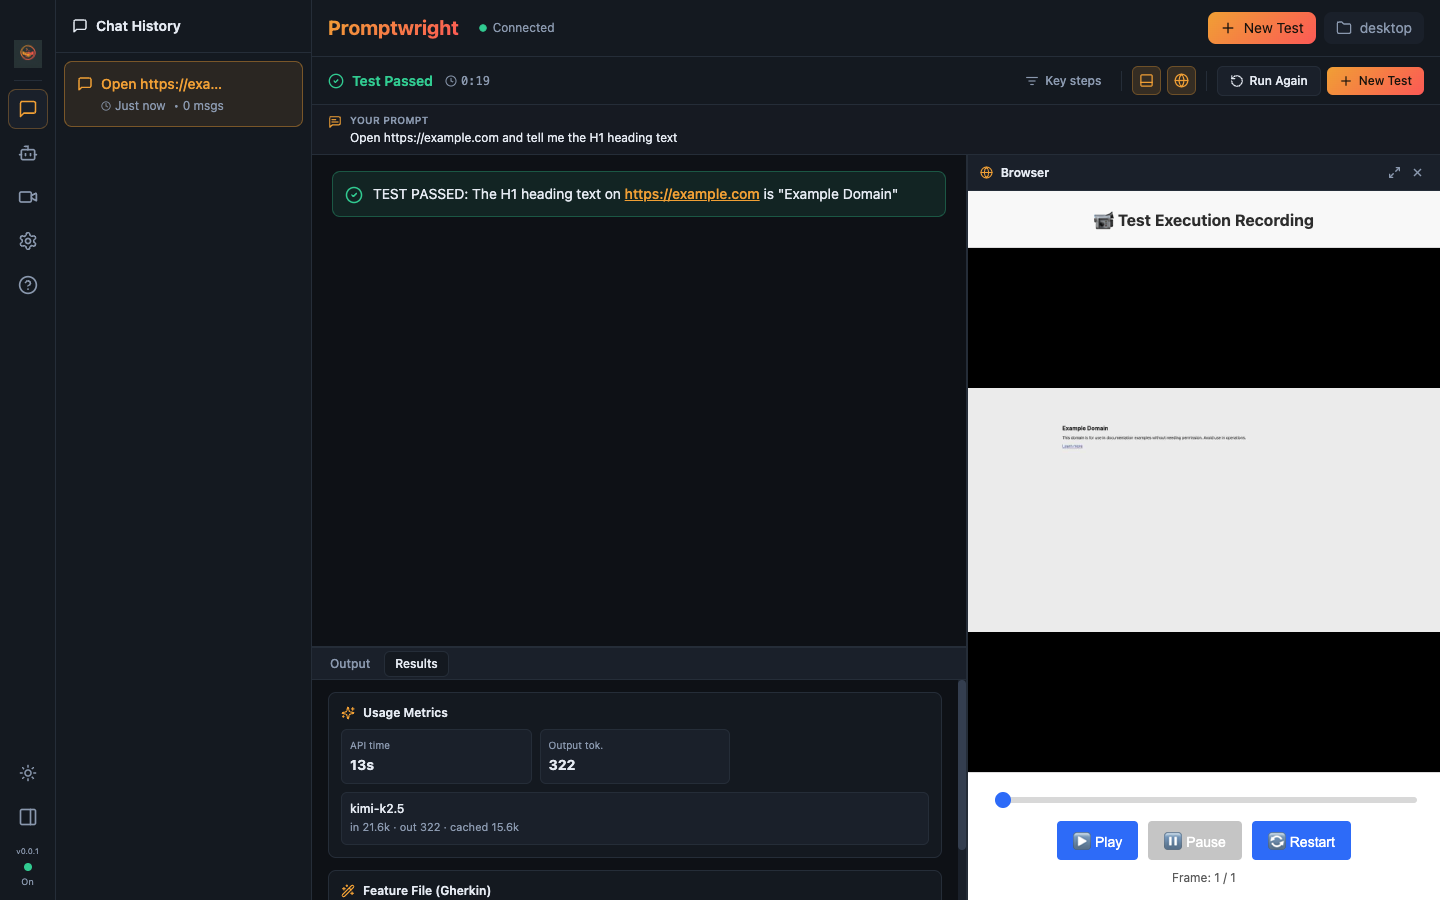Click the New Test button in top bar
This screenshot has height=900, width=1440.
click(1262, 28)
